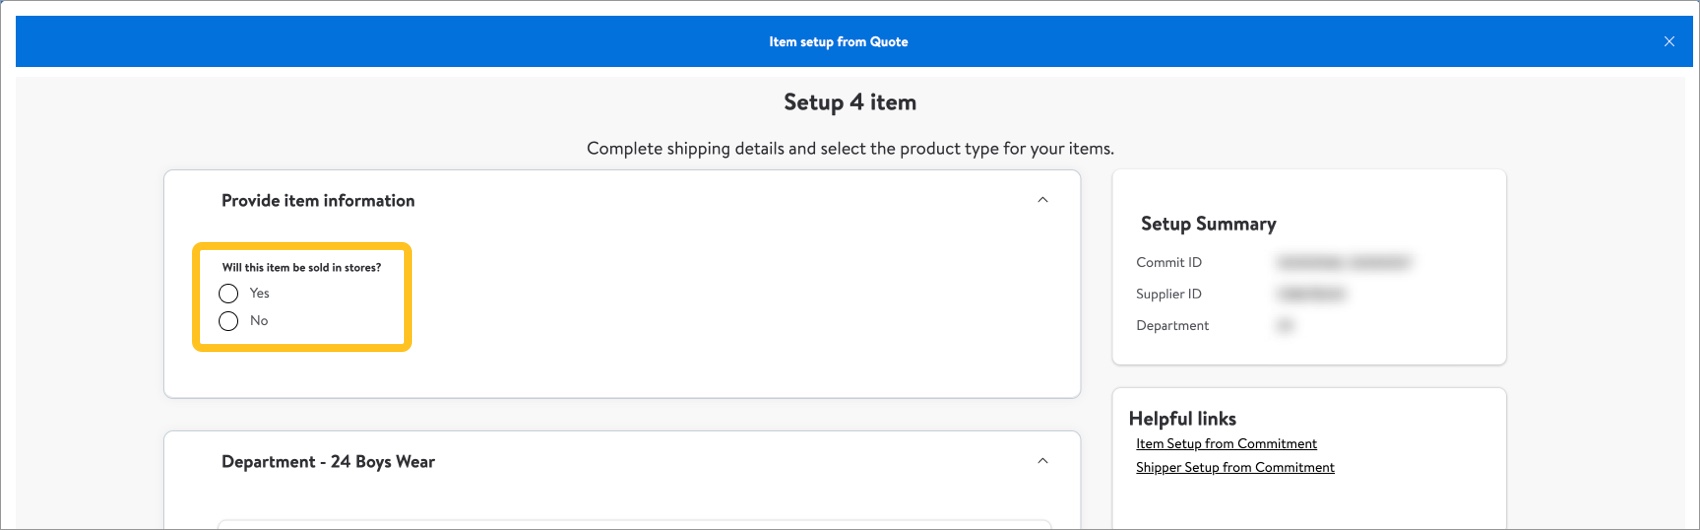Click the Yes option label text
The image size is (1700, 530).
point(259,293)
